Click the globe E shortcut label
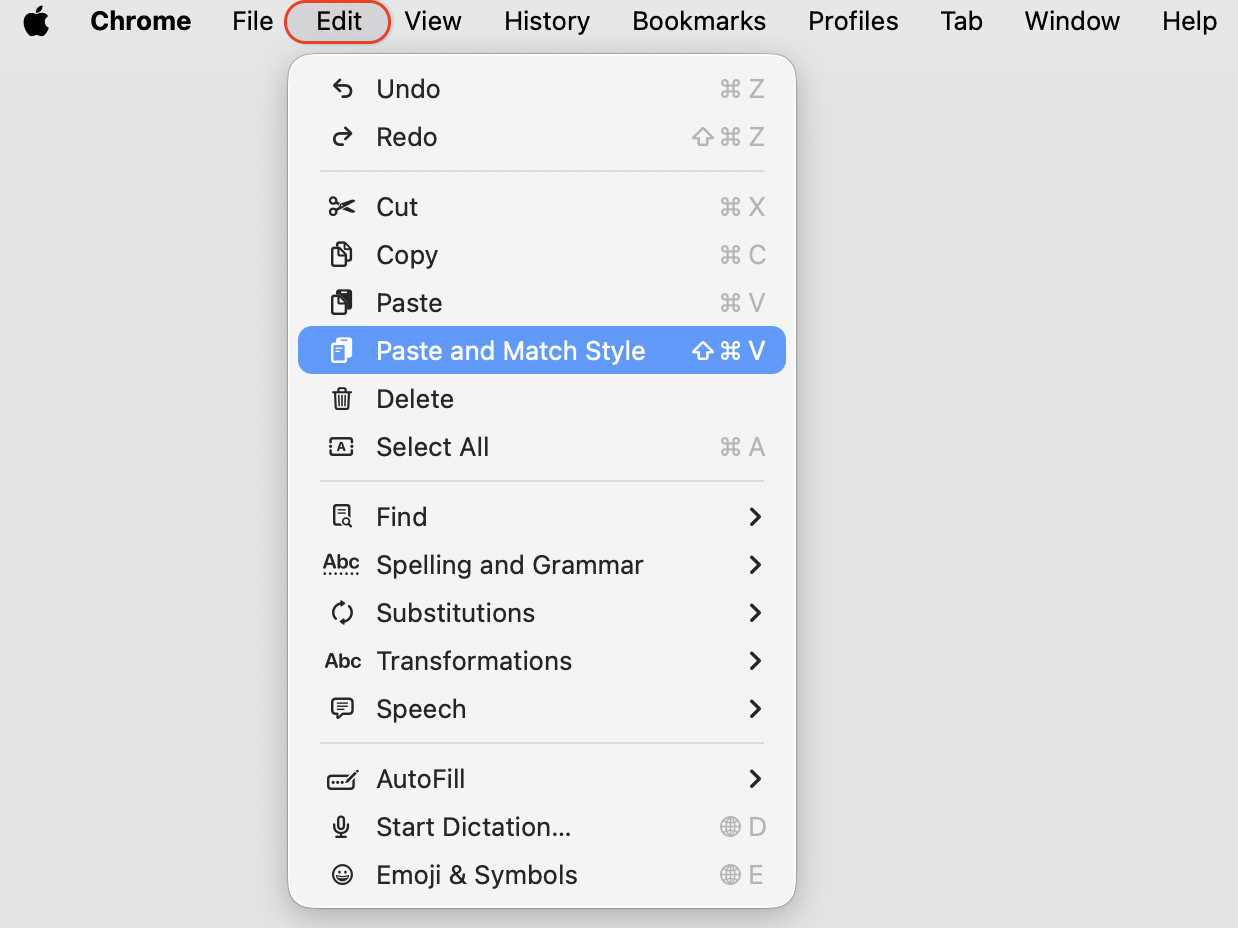The height and width of the screenshot is (928, 1238). (x=742, y=875)
